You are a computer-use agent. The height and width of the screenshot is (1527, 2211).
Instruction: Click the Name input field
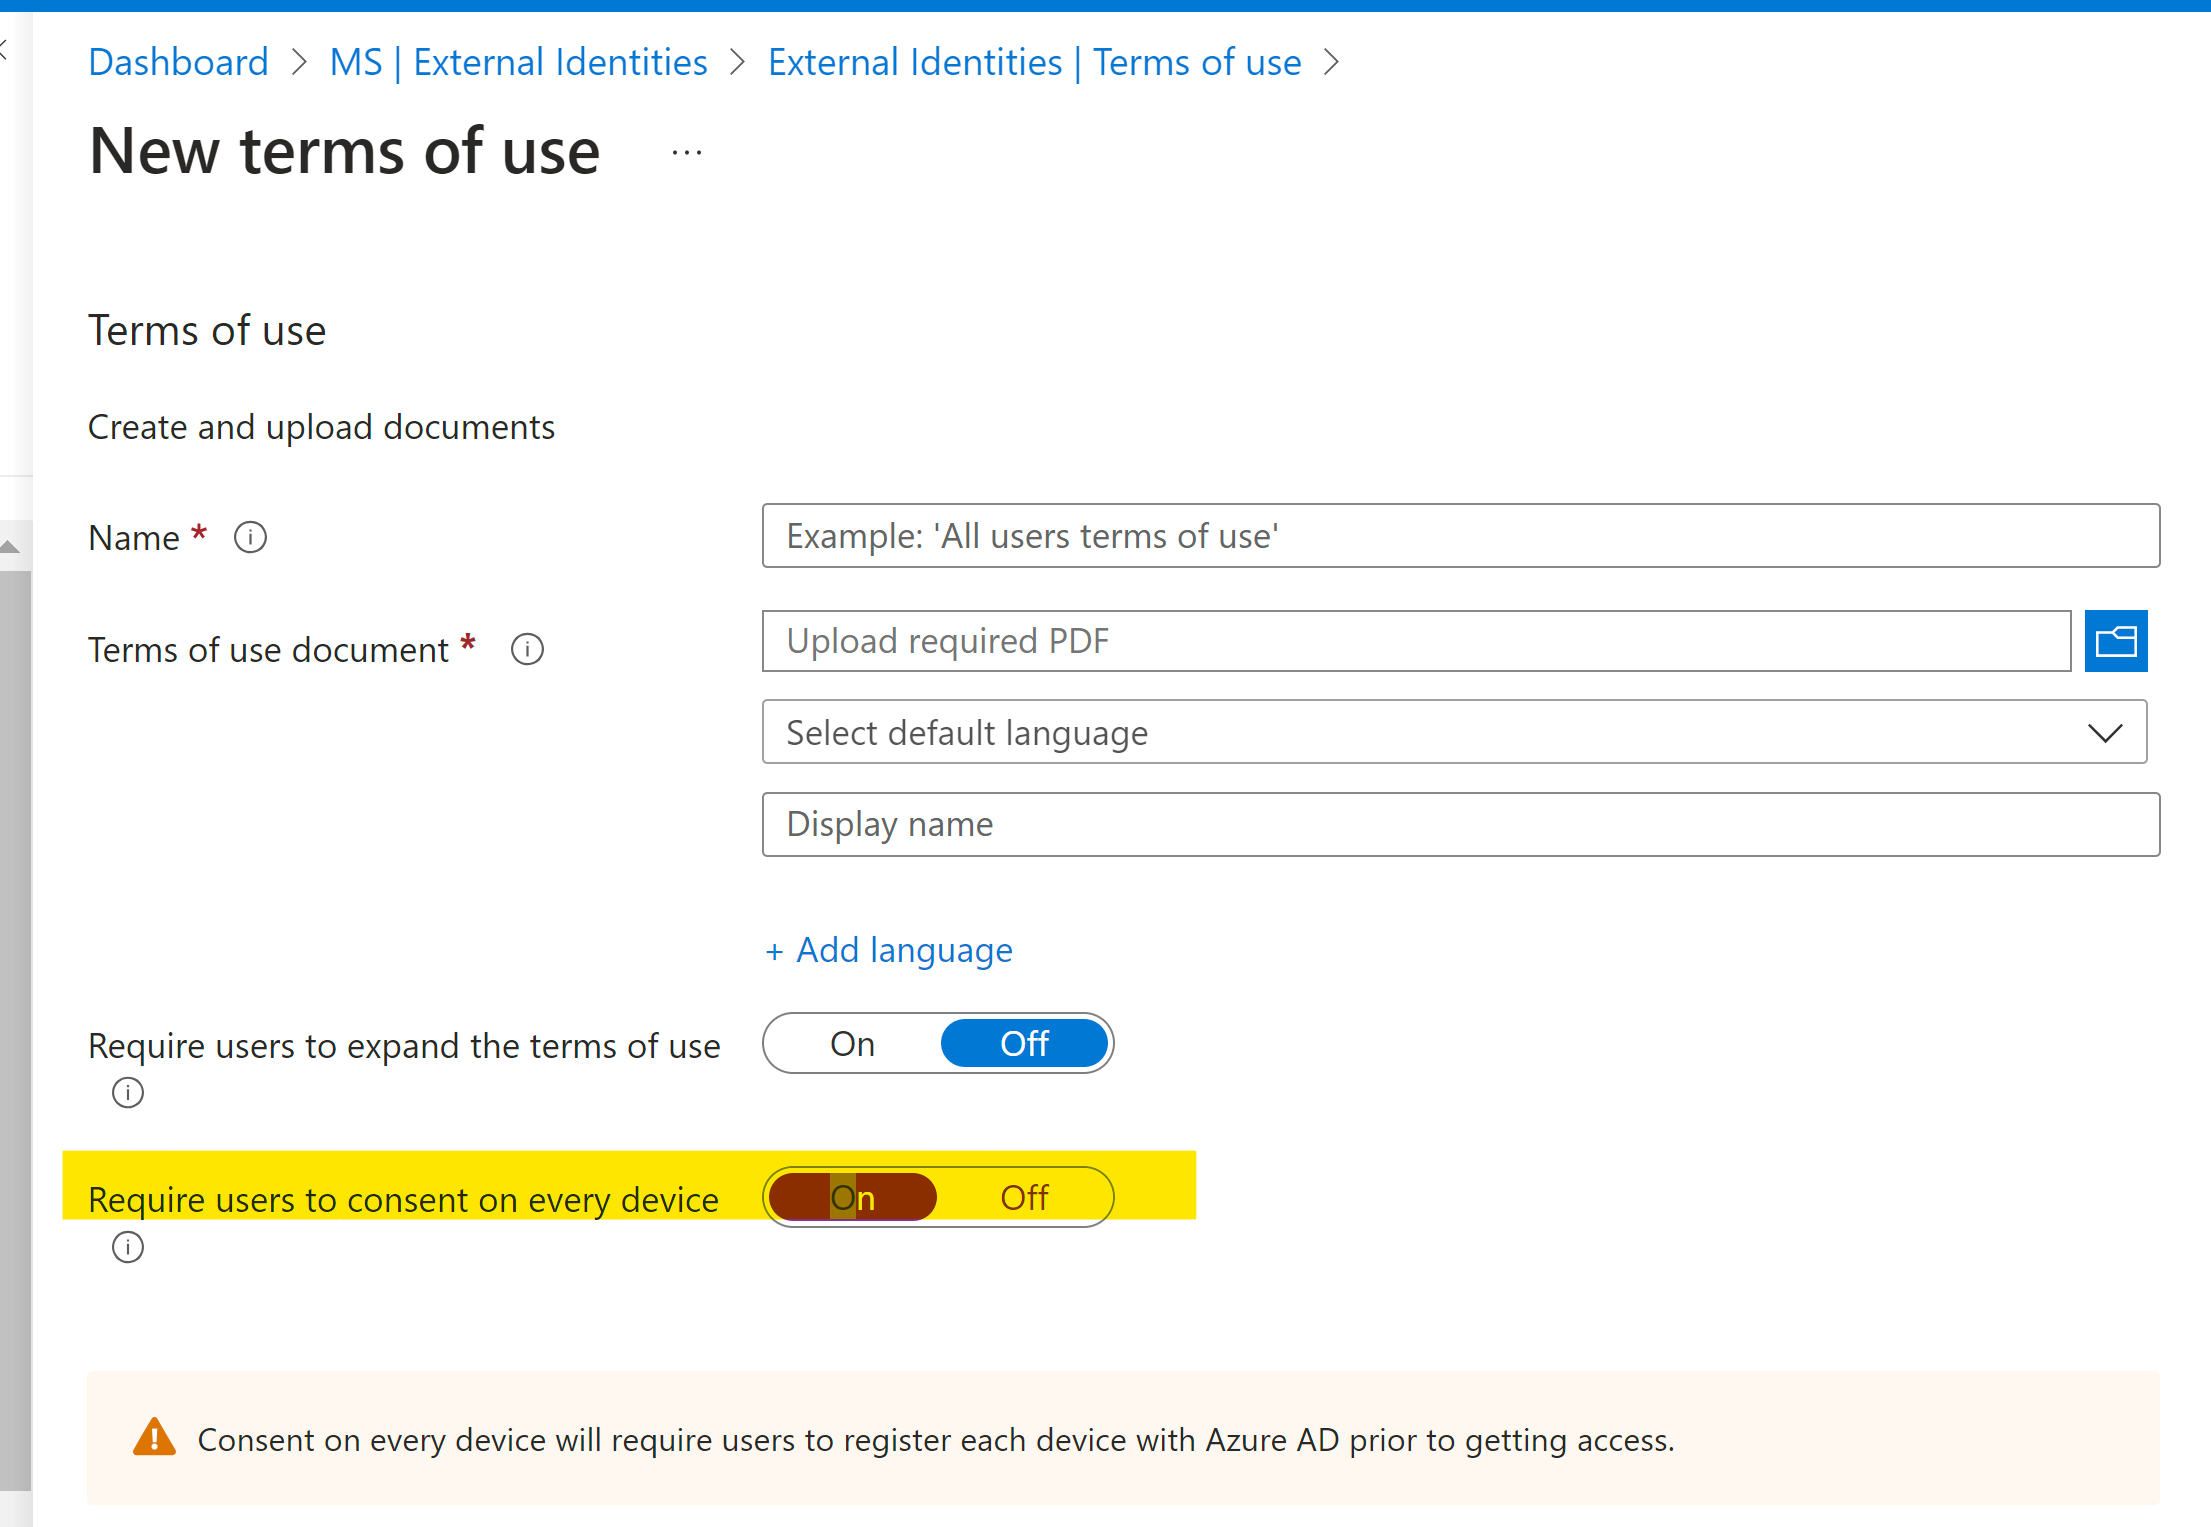point(1460,535)
